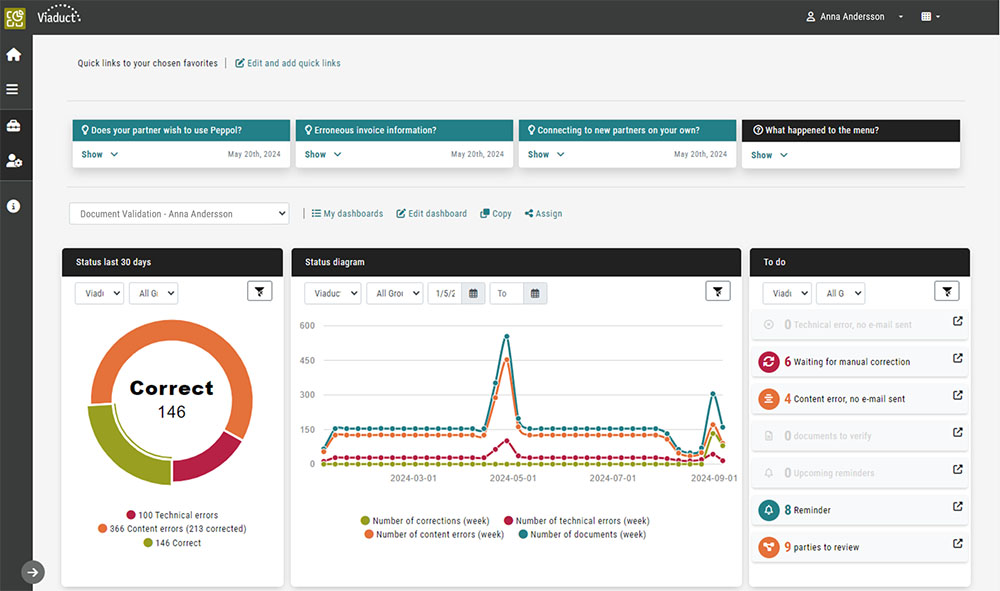
Task: Open the grid apps menu in header
Action: [930, 17]
